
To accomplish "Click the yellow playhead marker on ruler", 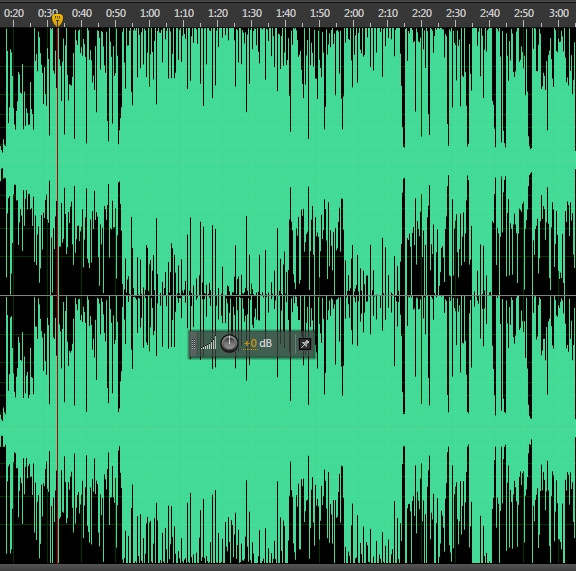I will [x=57, y=20].
